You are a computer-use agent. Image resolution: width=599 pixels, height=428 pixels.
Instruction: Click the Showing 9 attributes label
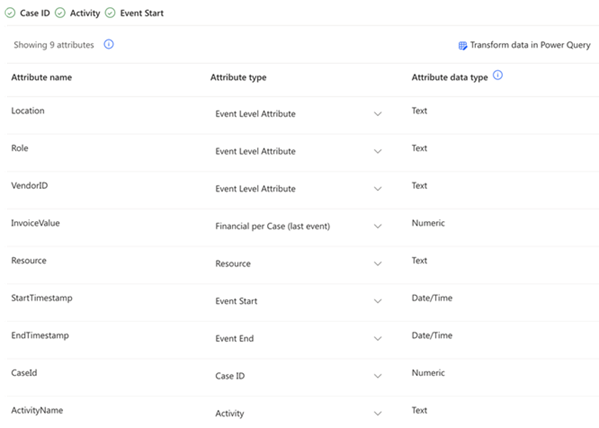click(54, 45)
